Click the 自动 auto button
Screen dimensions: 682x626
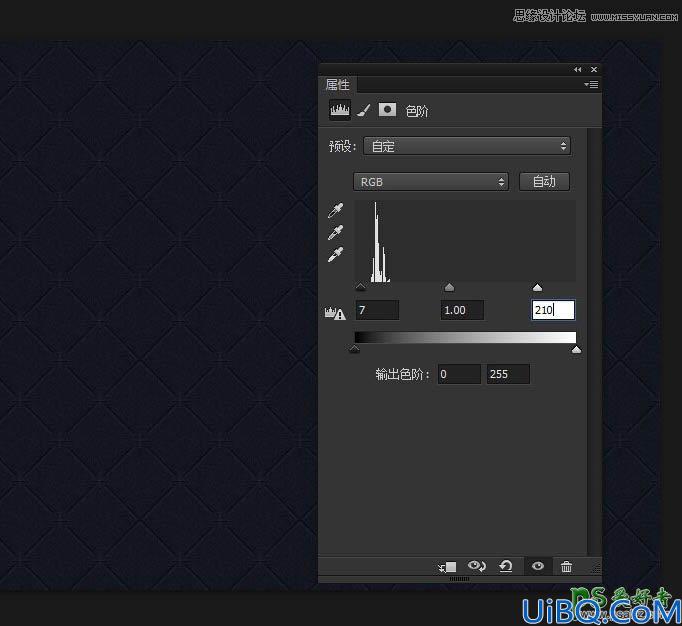pos(544,181)
